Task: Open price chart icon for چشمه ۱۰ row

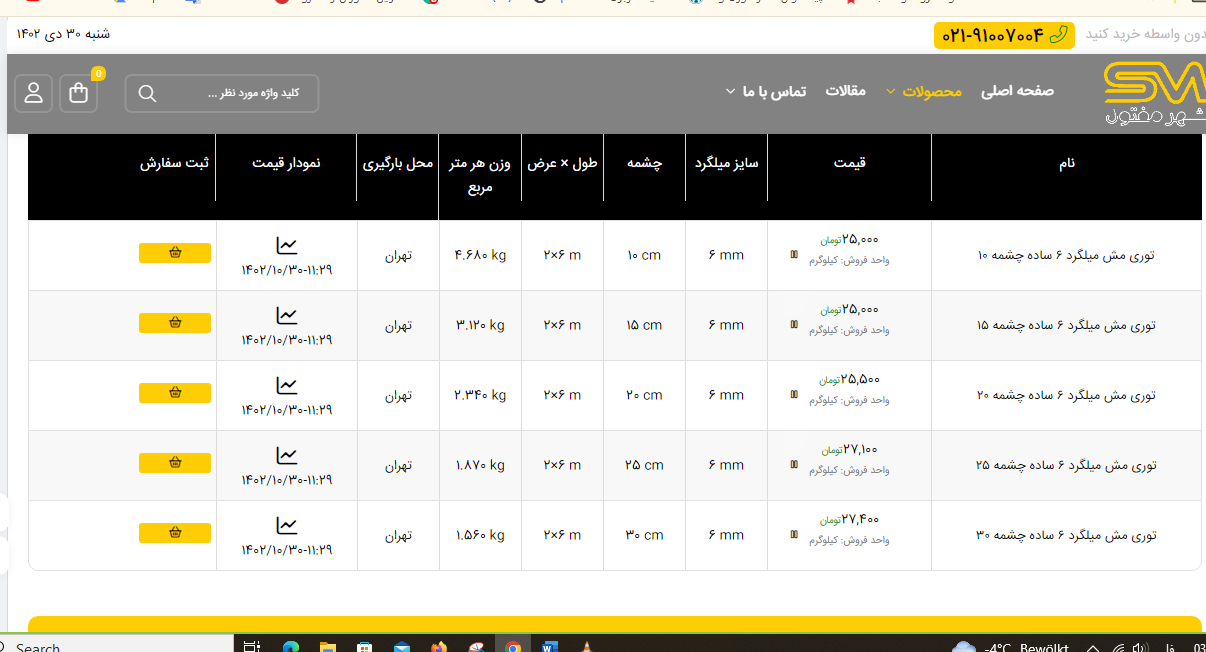Action: click(287, 245)
